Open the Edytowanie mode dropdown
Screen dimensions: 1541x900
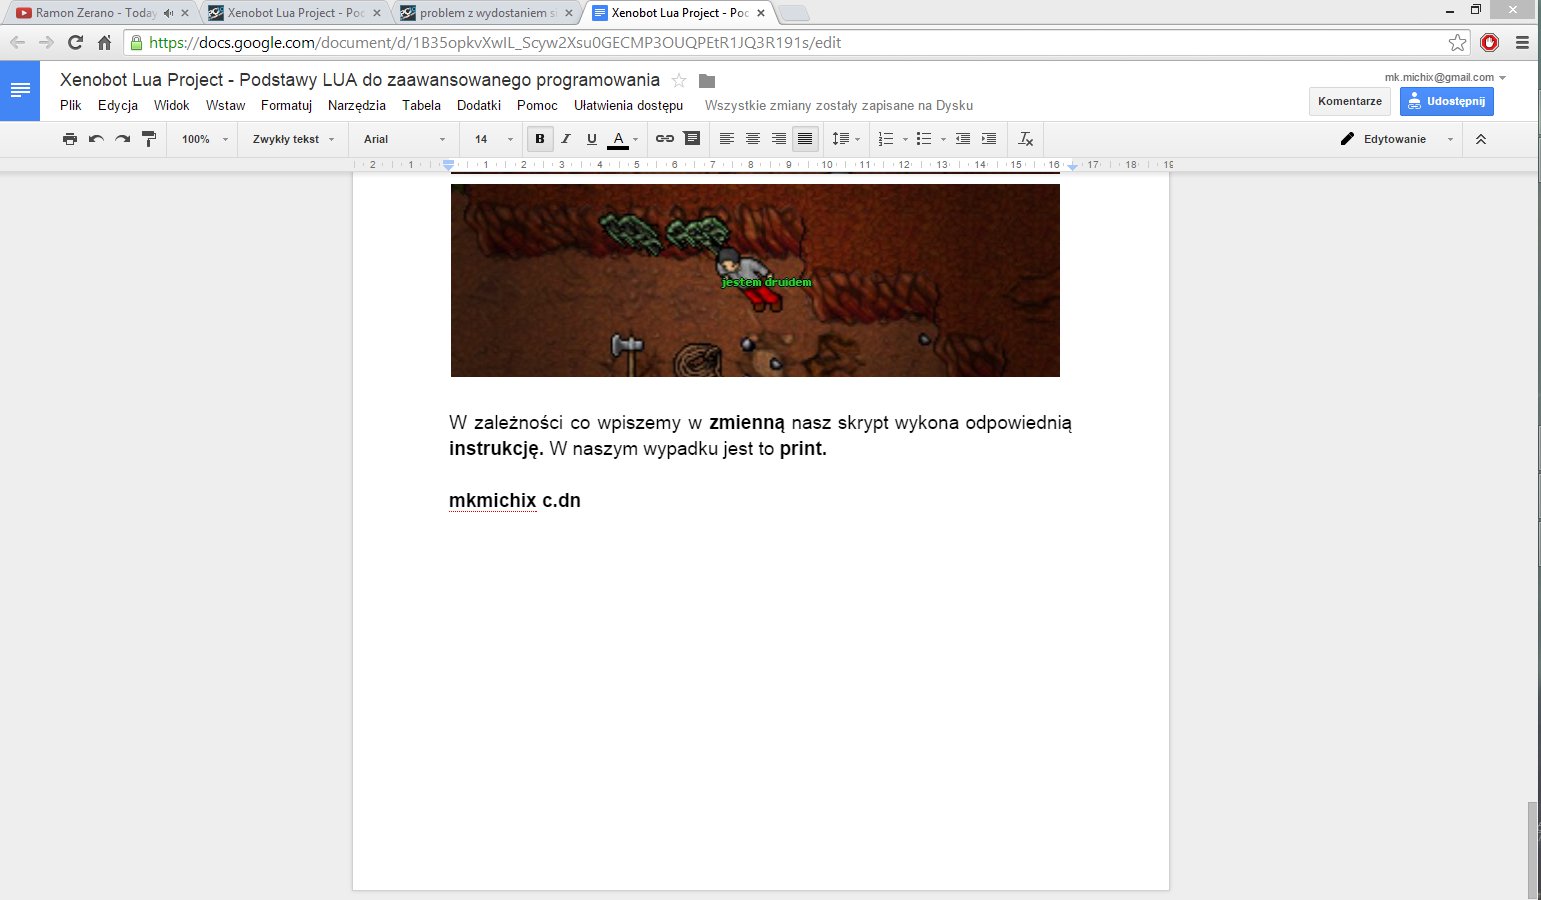tap(1397, 139)
